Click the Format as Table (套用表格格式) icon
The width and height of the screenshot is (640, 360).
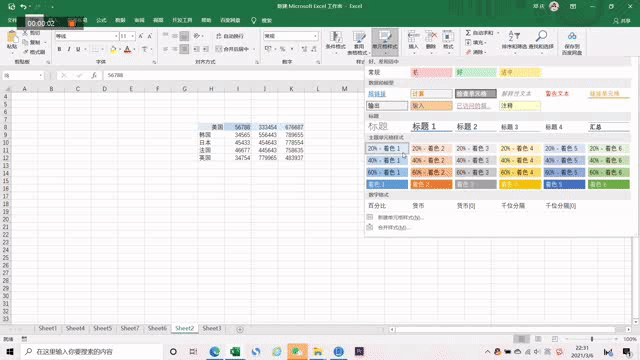tap(358, 37)
